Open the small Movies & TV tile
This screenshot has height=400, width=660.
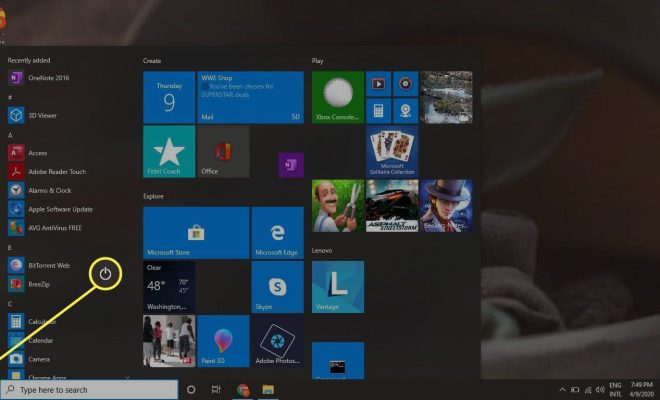click(x=378, y=84)
